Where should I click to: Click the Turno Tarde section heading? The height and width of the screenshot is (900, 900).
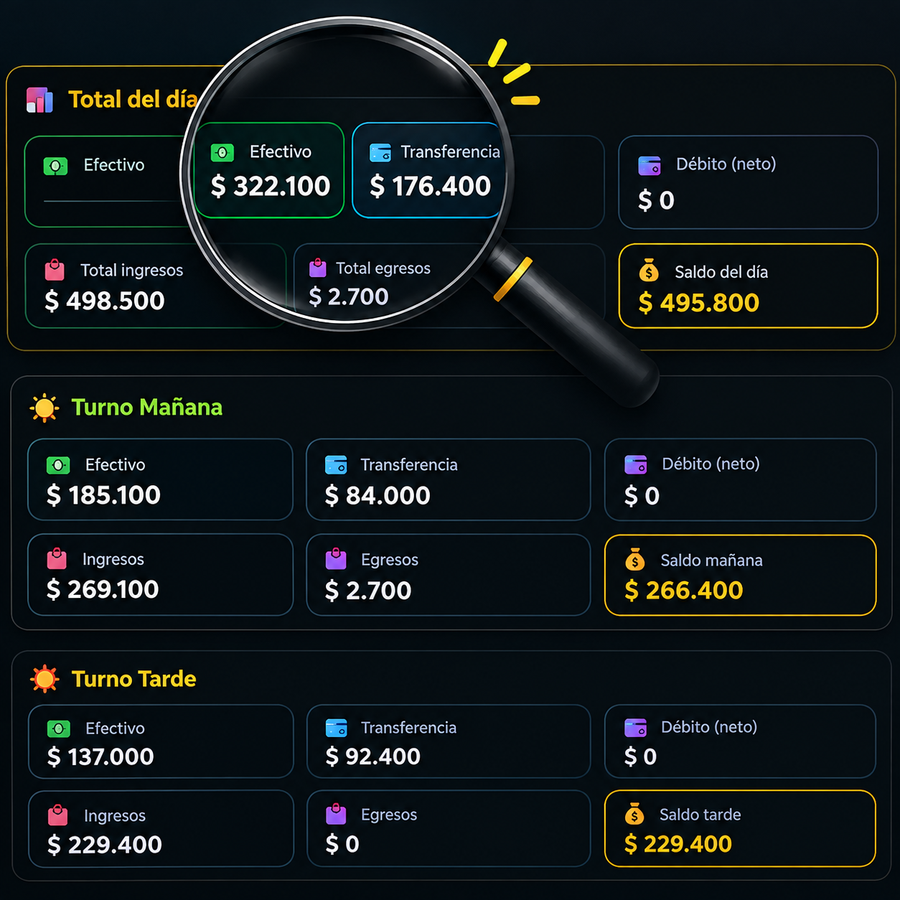[x=134, y=679]
